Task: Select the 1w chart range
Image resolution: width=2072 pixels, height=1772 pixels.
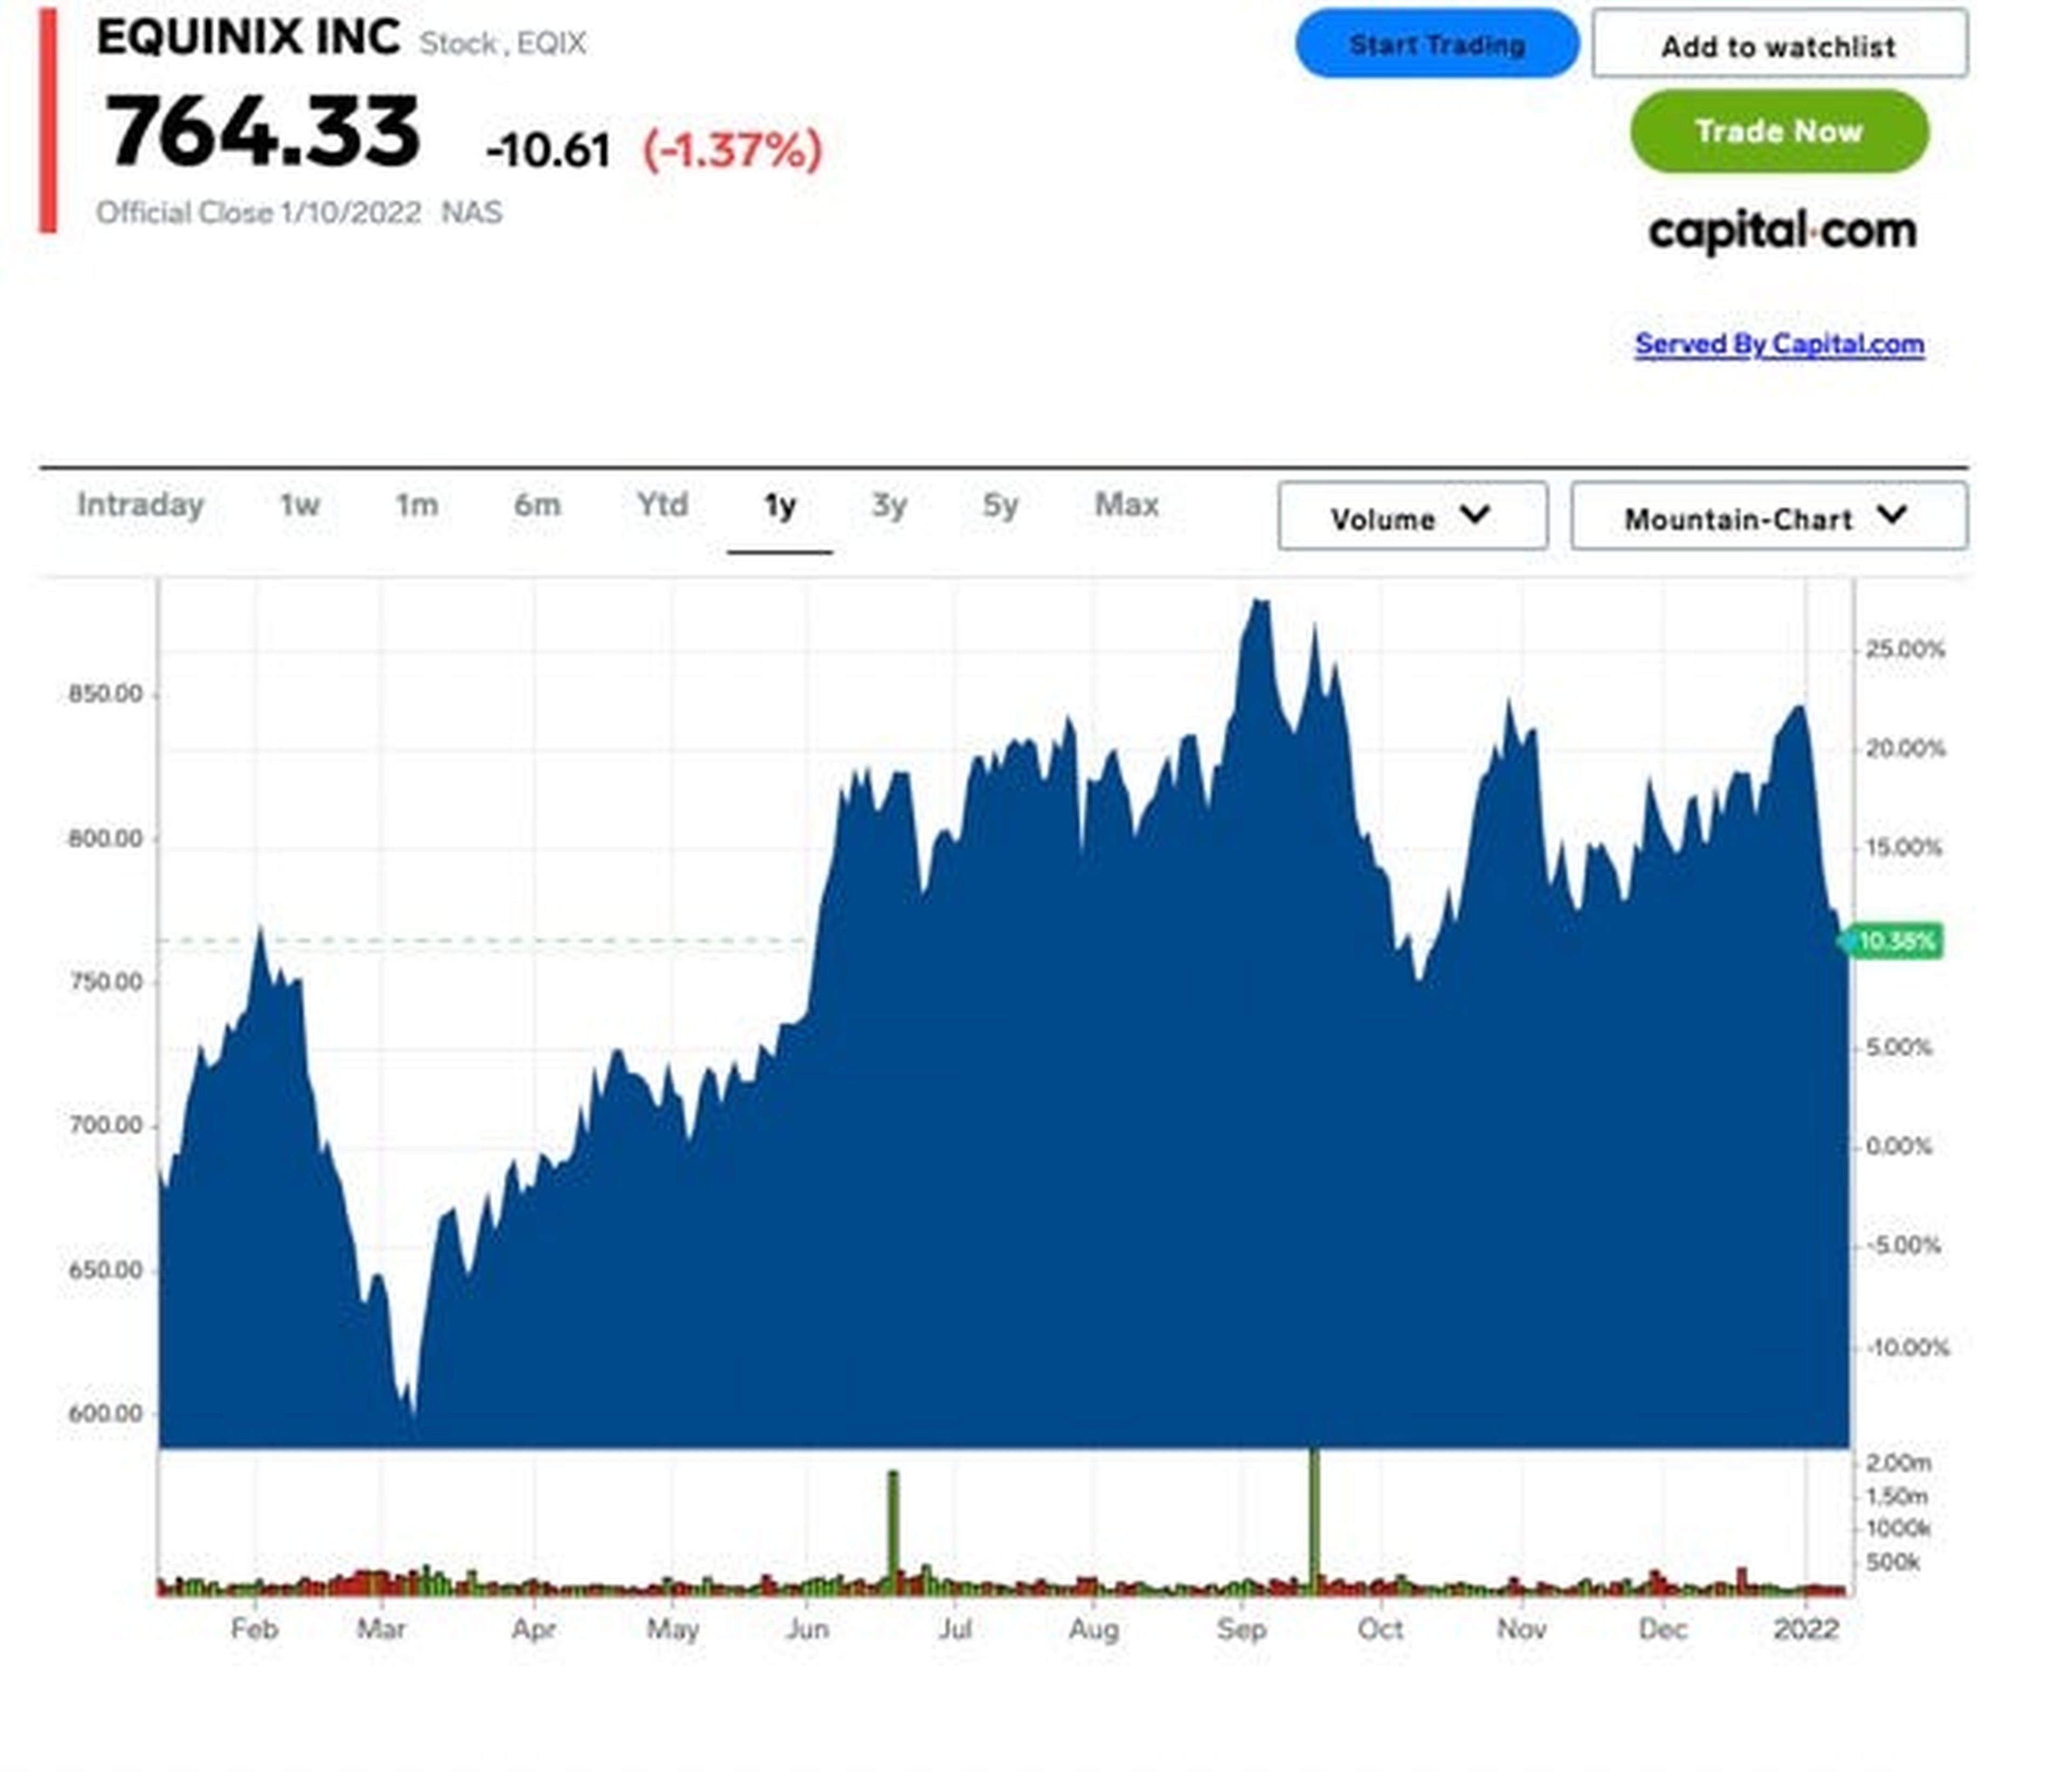Action: (299, 505)
